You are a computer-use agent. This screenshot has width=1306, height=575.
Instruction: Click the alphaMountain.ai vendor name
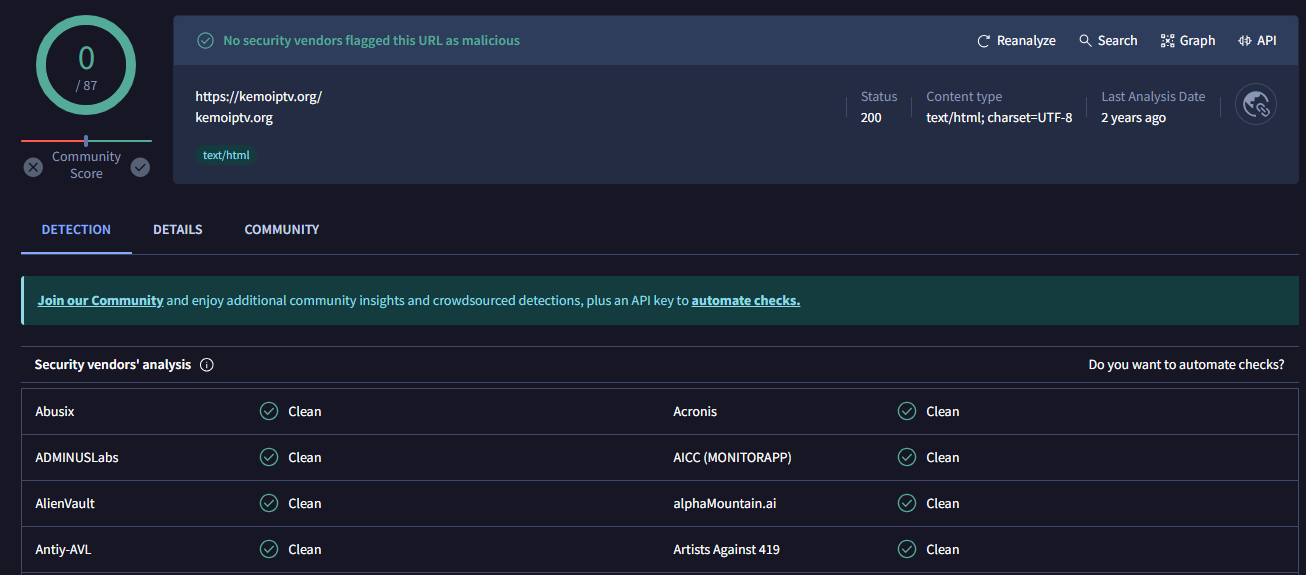(x=725, y=503)
